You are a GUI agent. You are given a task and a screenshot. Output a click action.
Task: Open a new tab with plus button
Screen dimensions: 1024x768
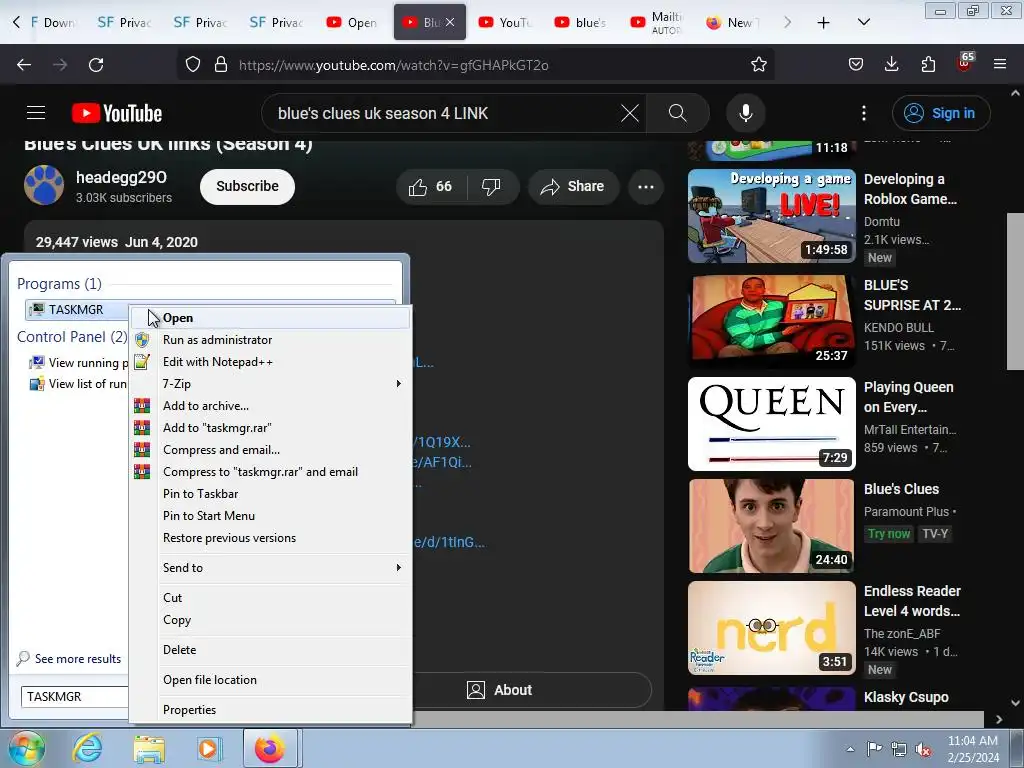(824, 23)
